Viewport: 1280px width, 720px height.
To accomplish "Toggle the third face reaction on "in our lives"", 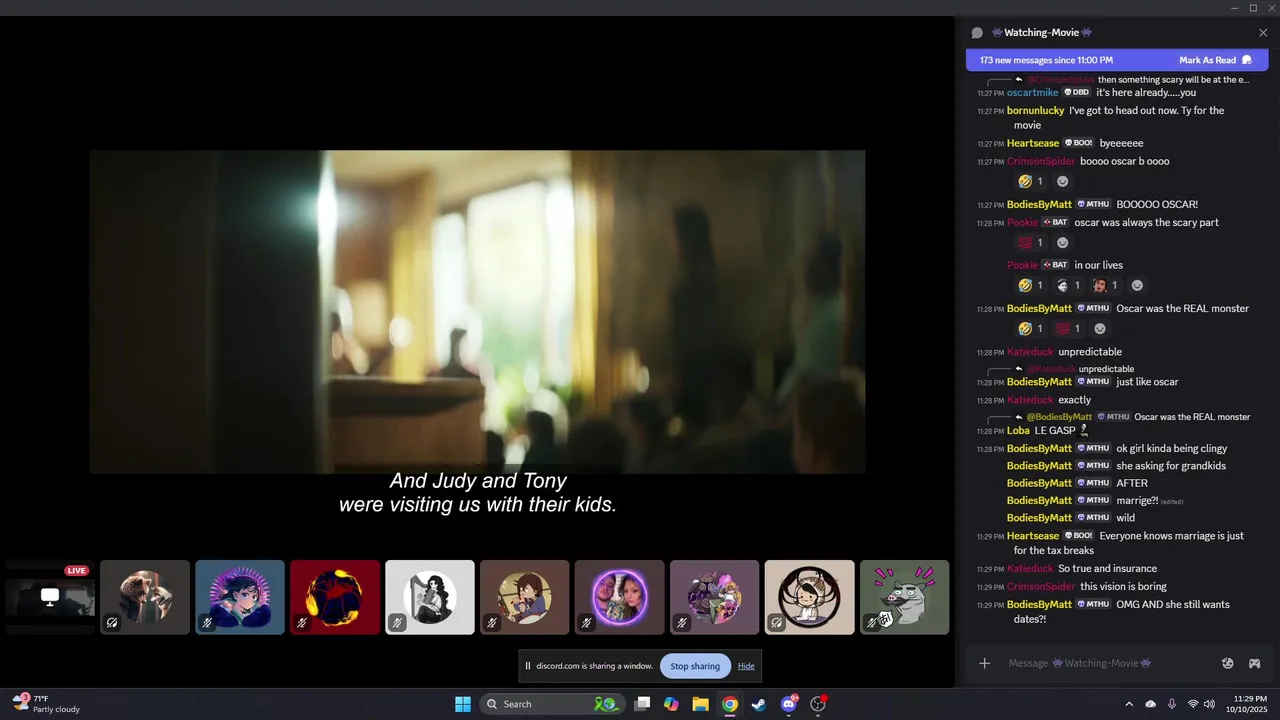I will click(1105, 286).
